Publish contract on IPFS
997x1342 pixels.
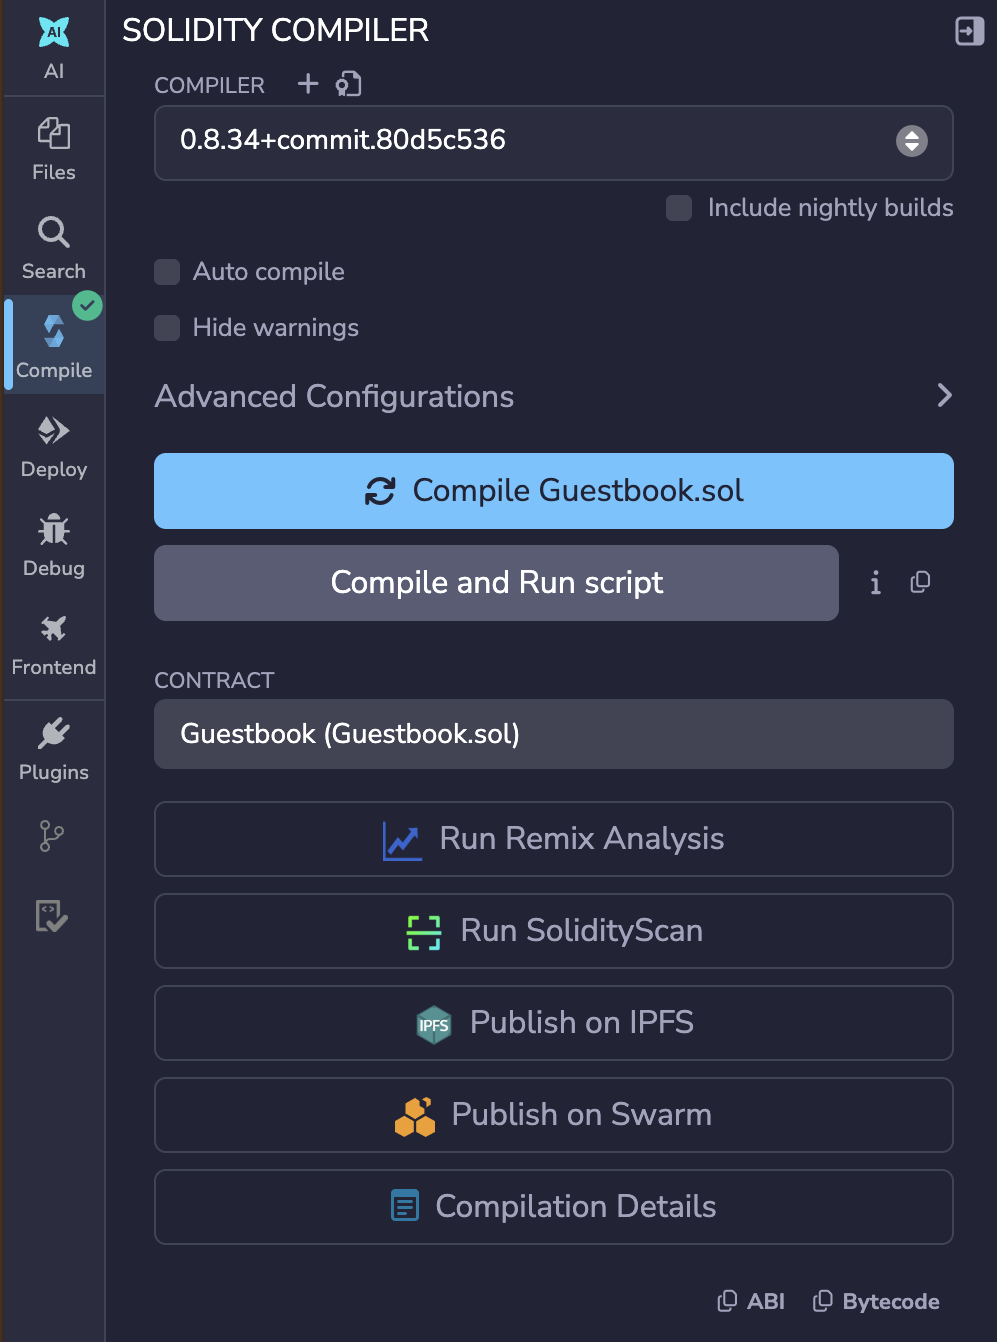pyautogui.click(x=553, y=1023)
